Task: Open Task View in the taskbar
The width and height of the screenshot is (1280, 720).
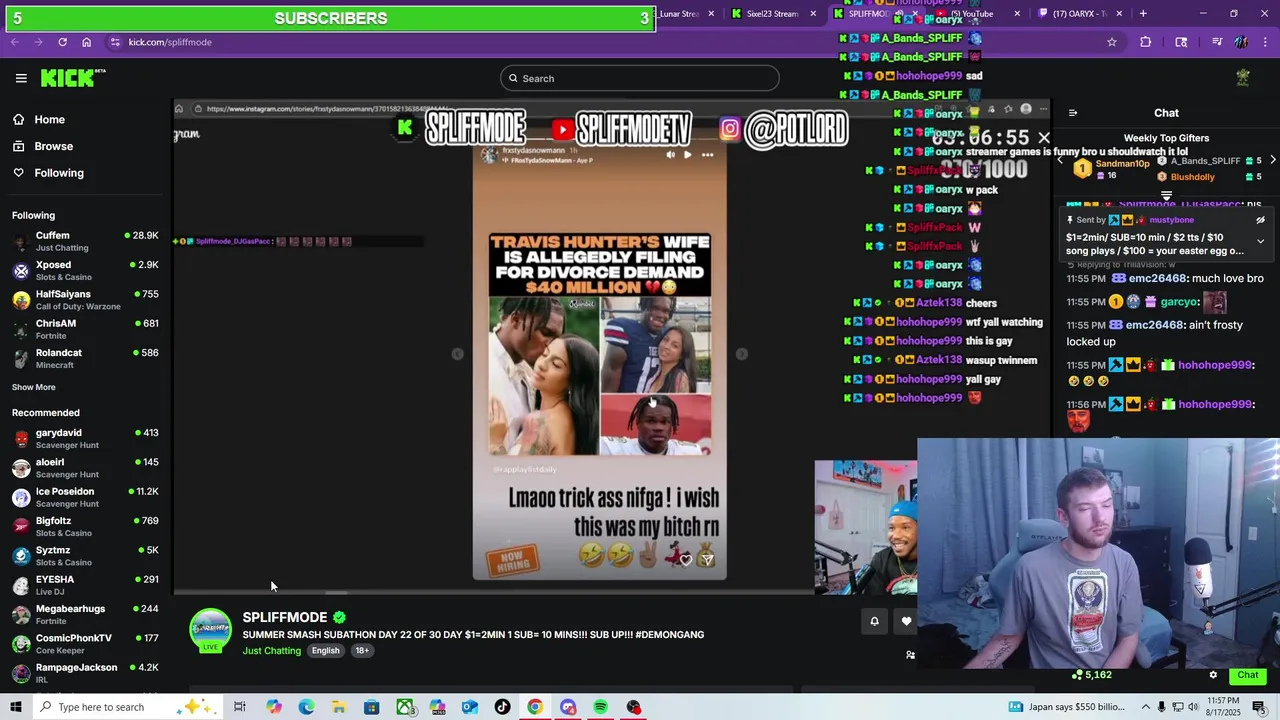Action: pyautogui.click(x=240, y=707)
